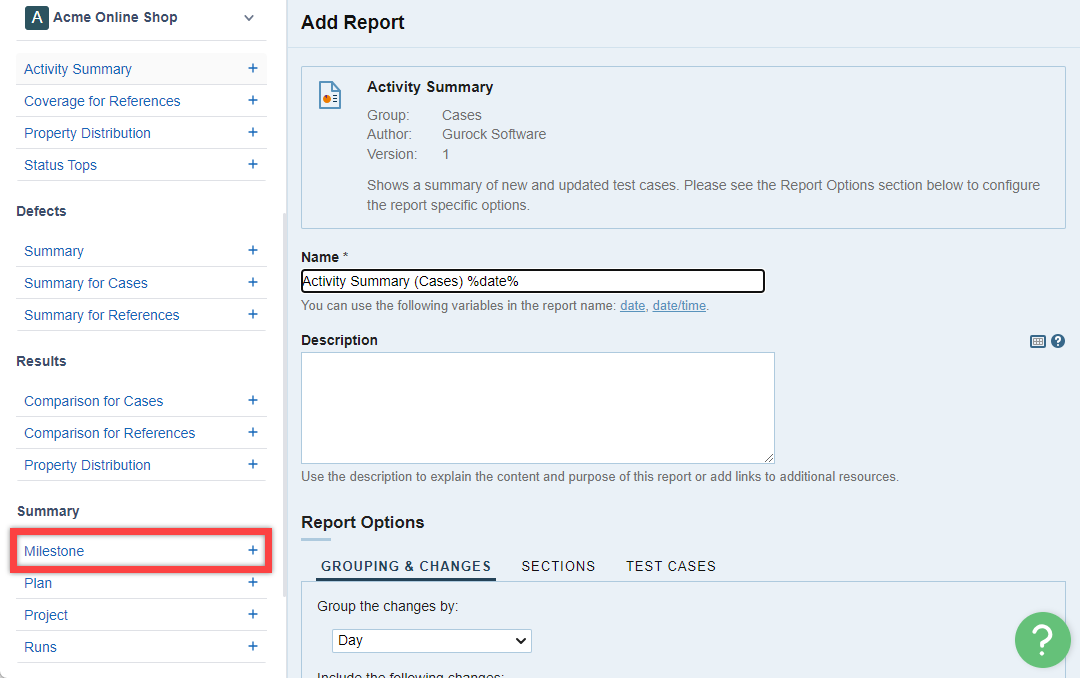The width and height of the screenshot is (1080, 678).
Task: Click the plus icon next to Comparison for Cases
Action: [252, 401]
